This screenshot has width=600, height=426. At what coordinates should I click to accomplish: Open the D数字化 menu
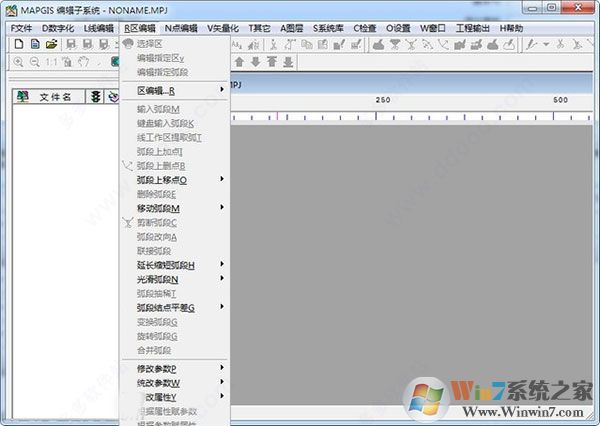pyautogui.click(x=58, y=28)
